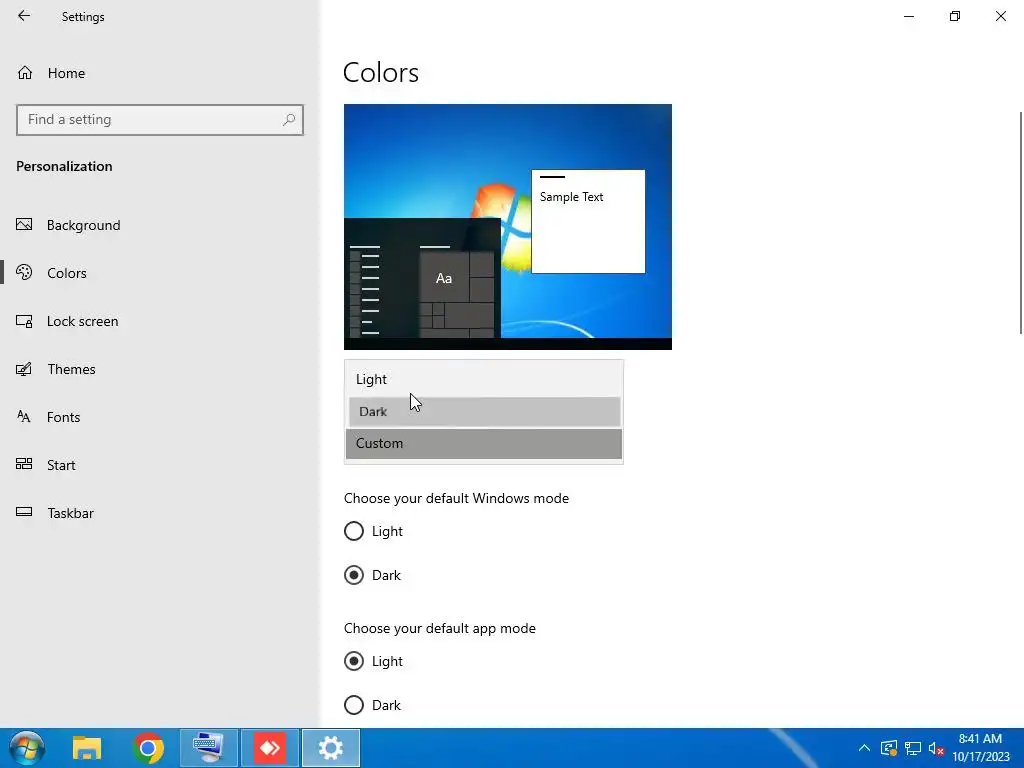Open the on-screen keyboard taskbar app
The height and width of the screenshot is (768, 1024).
208,748
